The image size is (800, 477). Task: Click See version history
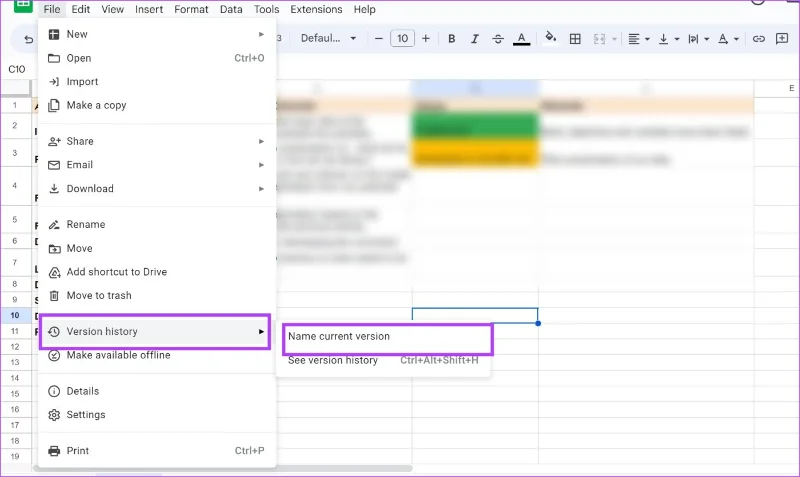[x=383, y=360]
